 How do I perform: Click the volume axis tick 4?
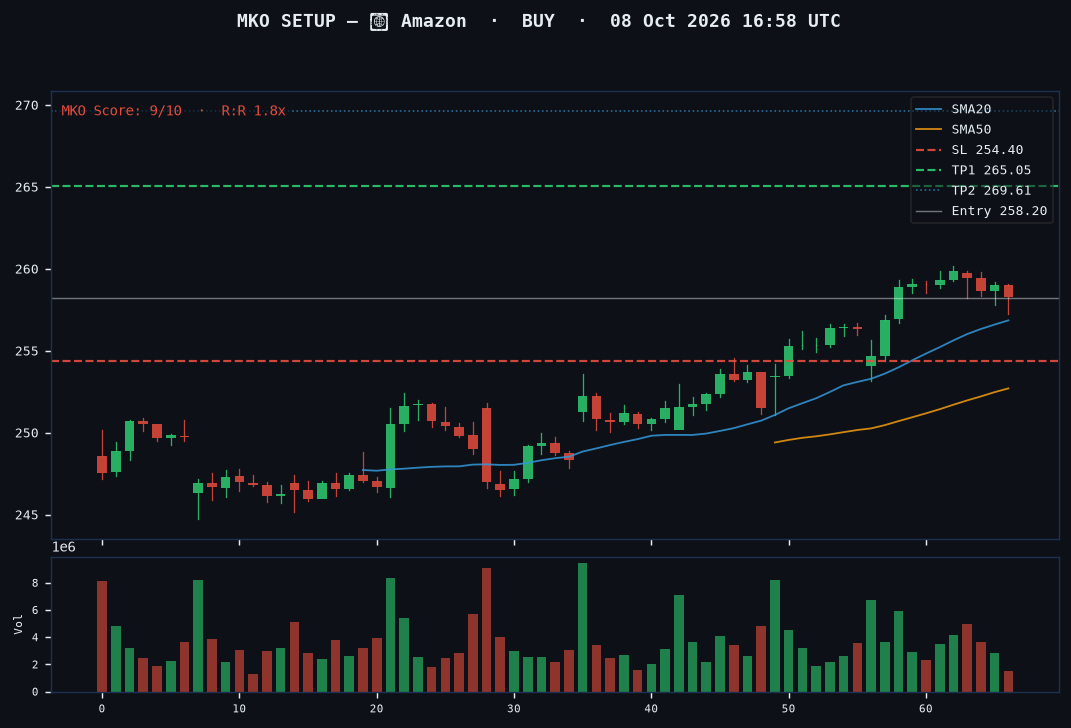coord(35,638)
